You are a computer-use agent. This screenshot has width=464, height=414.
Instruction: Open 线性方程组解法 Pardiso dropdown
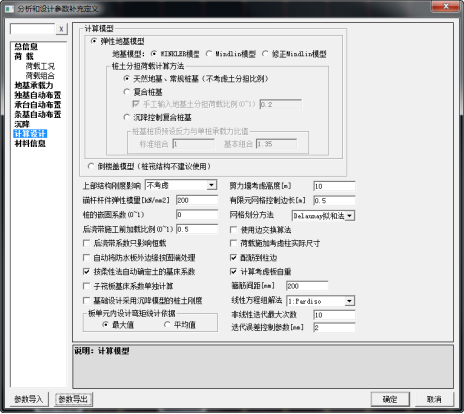(321, 301)
